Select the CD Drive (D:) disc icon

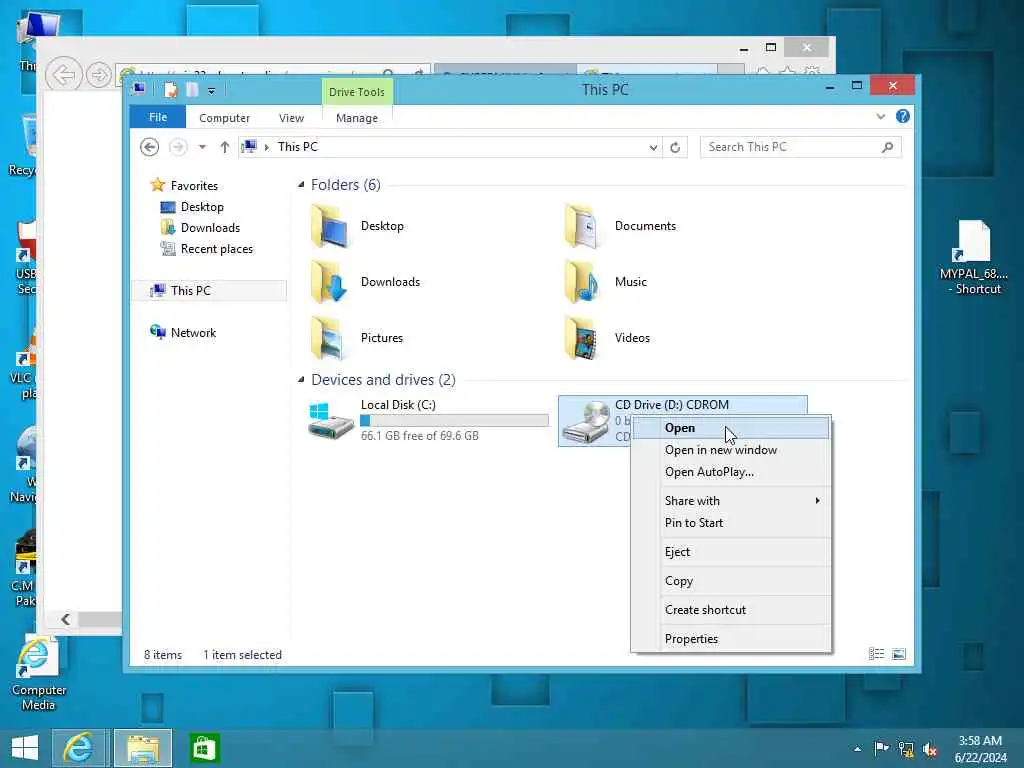point(586,422)
